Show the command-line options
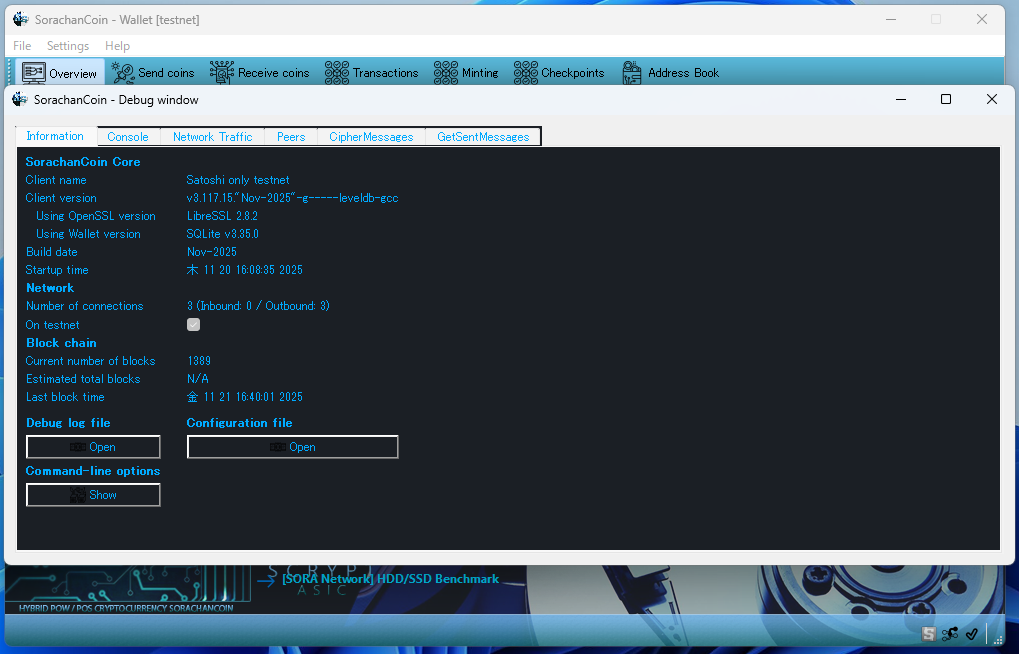The width and height of the screenshot is (1019, 654). point(93,495)
